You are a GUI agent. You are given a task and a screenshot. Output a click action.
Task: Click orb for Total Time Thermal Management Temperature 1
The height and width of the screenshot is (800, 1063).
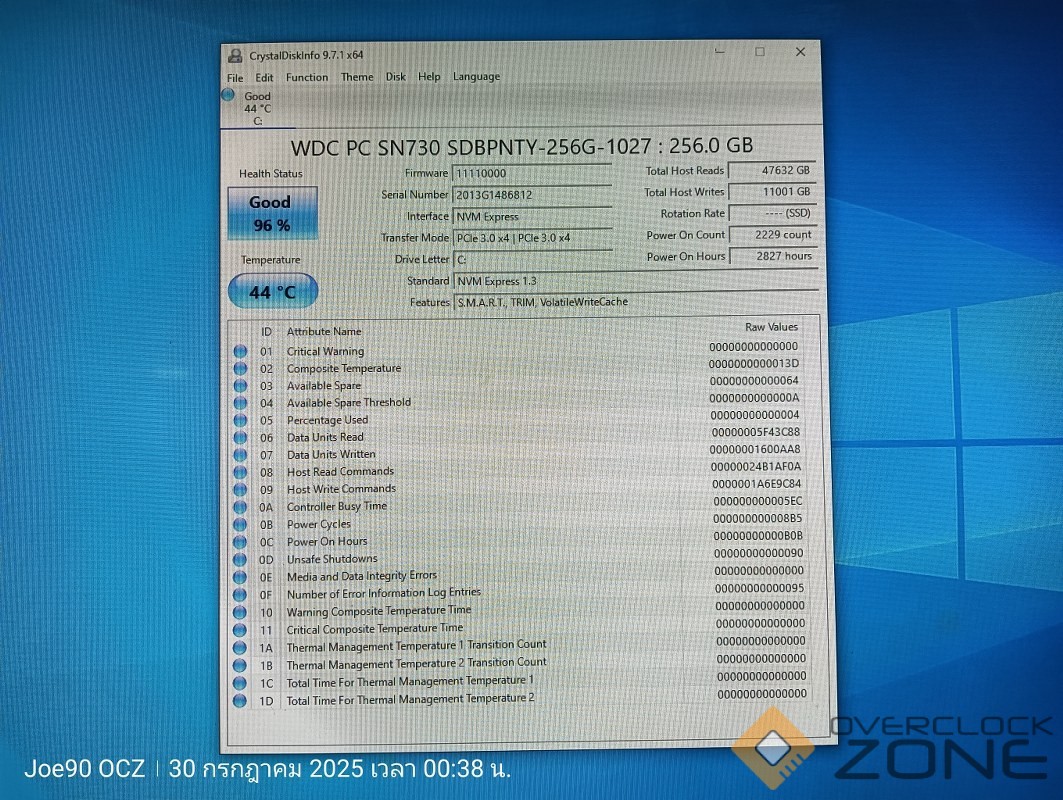(x=240, y=683)
